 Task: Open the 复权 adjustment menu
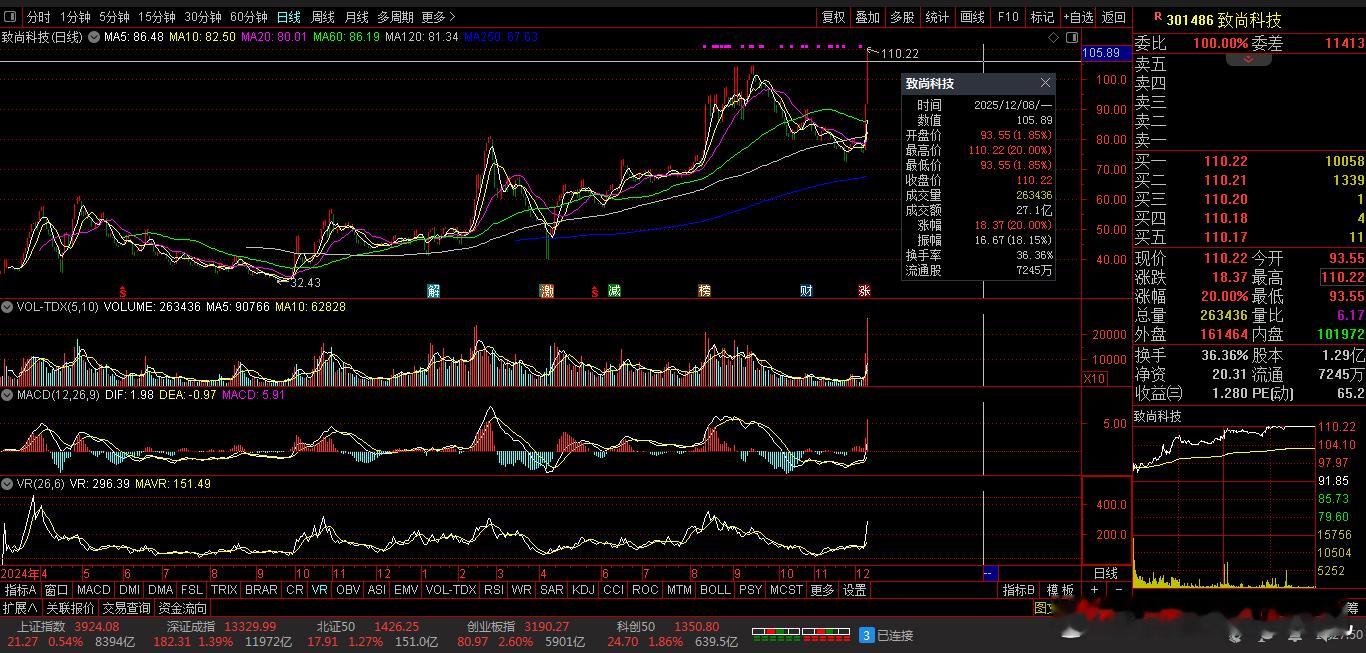(833, 17)
